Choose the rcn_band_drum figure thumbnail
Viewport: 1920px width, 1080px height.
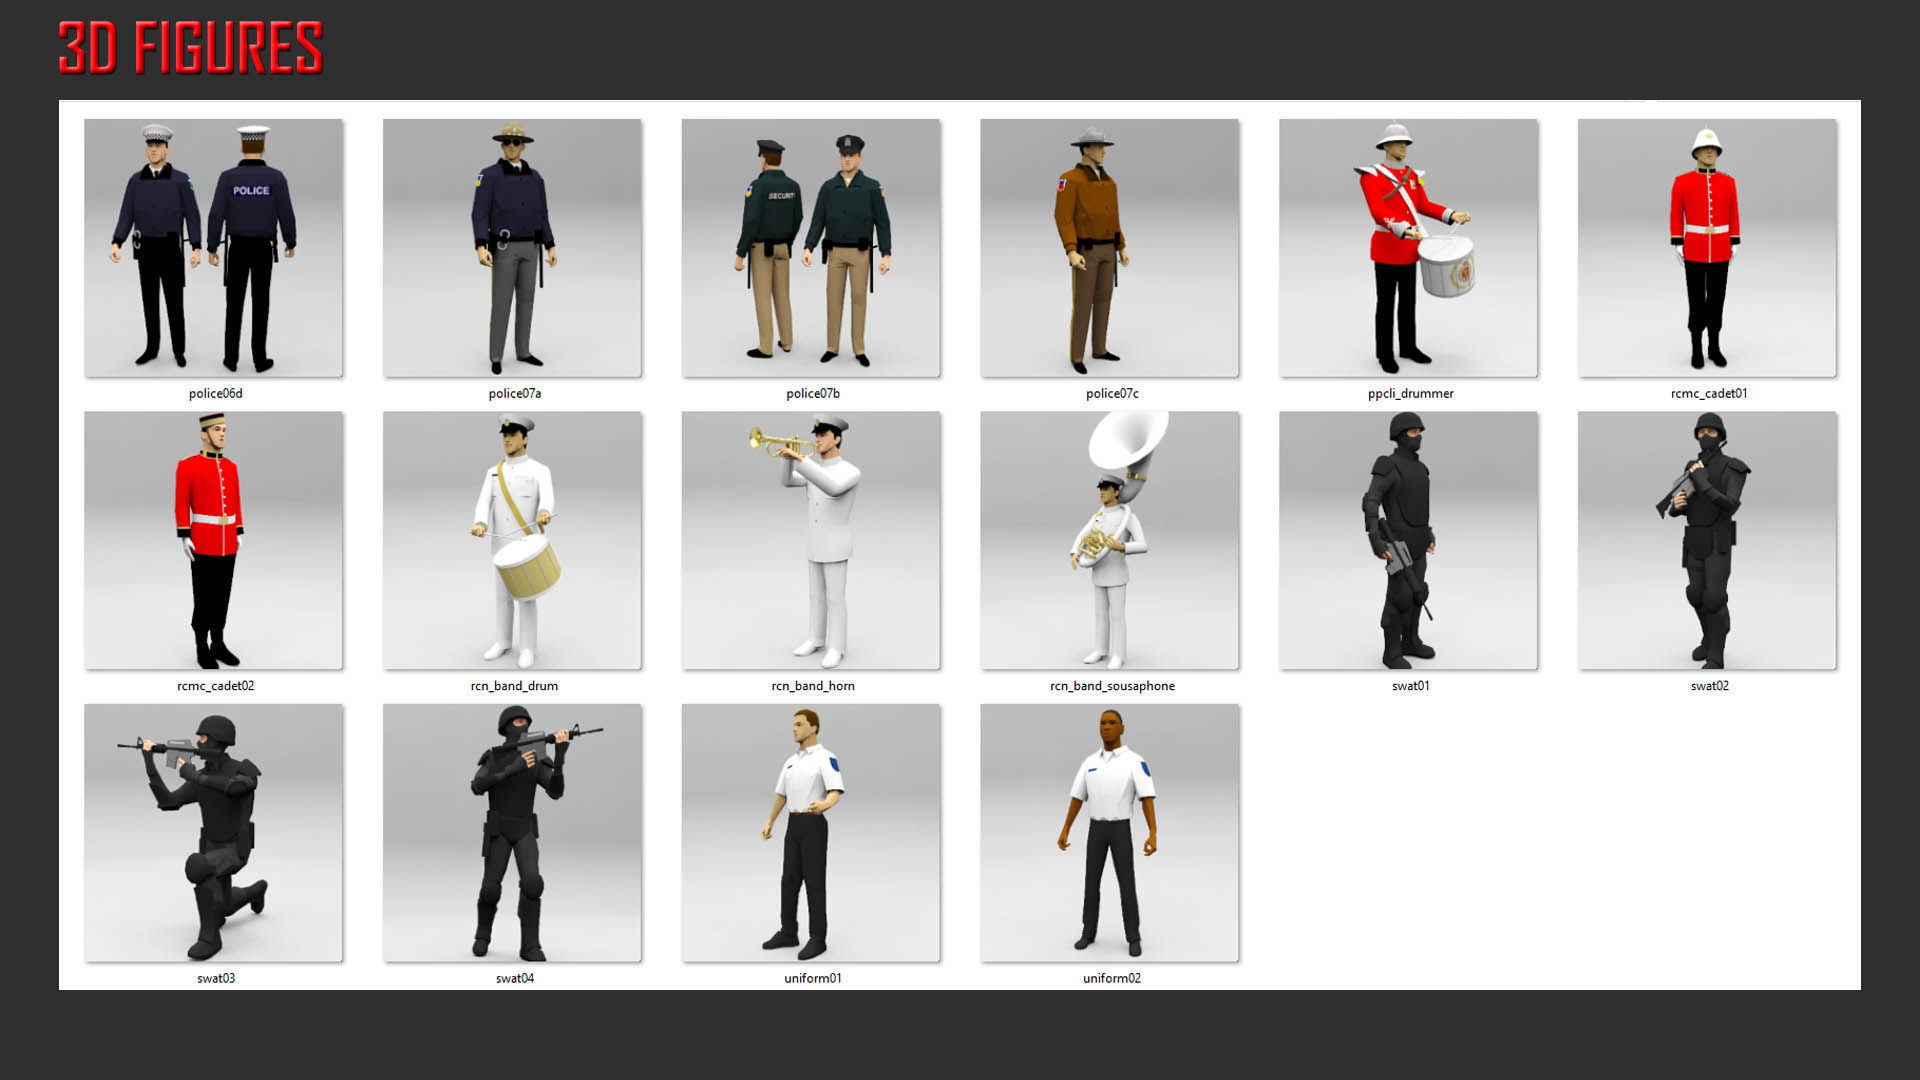coord(512,541)
